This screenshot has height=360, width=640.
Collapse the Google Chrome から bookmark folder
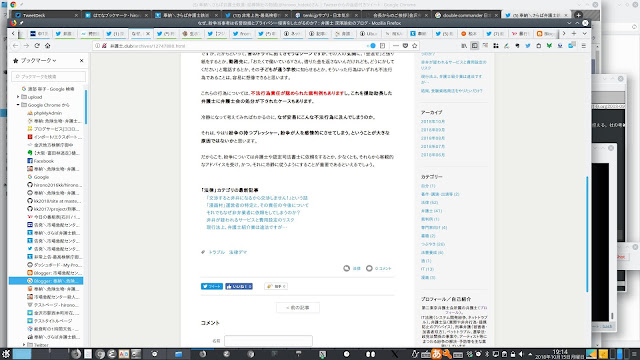(18, 105)
